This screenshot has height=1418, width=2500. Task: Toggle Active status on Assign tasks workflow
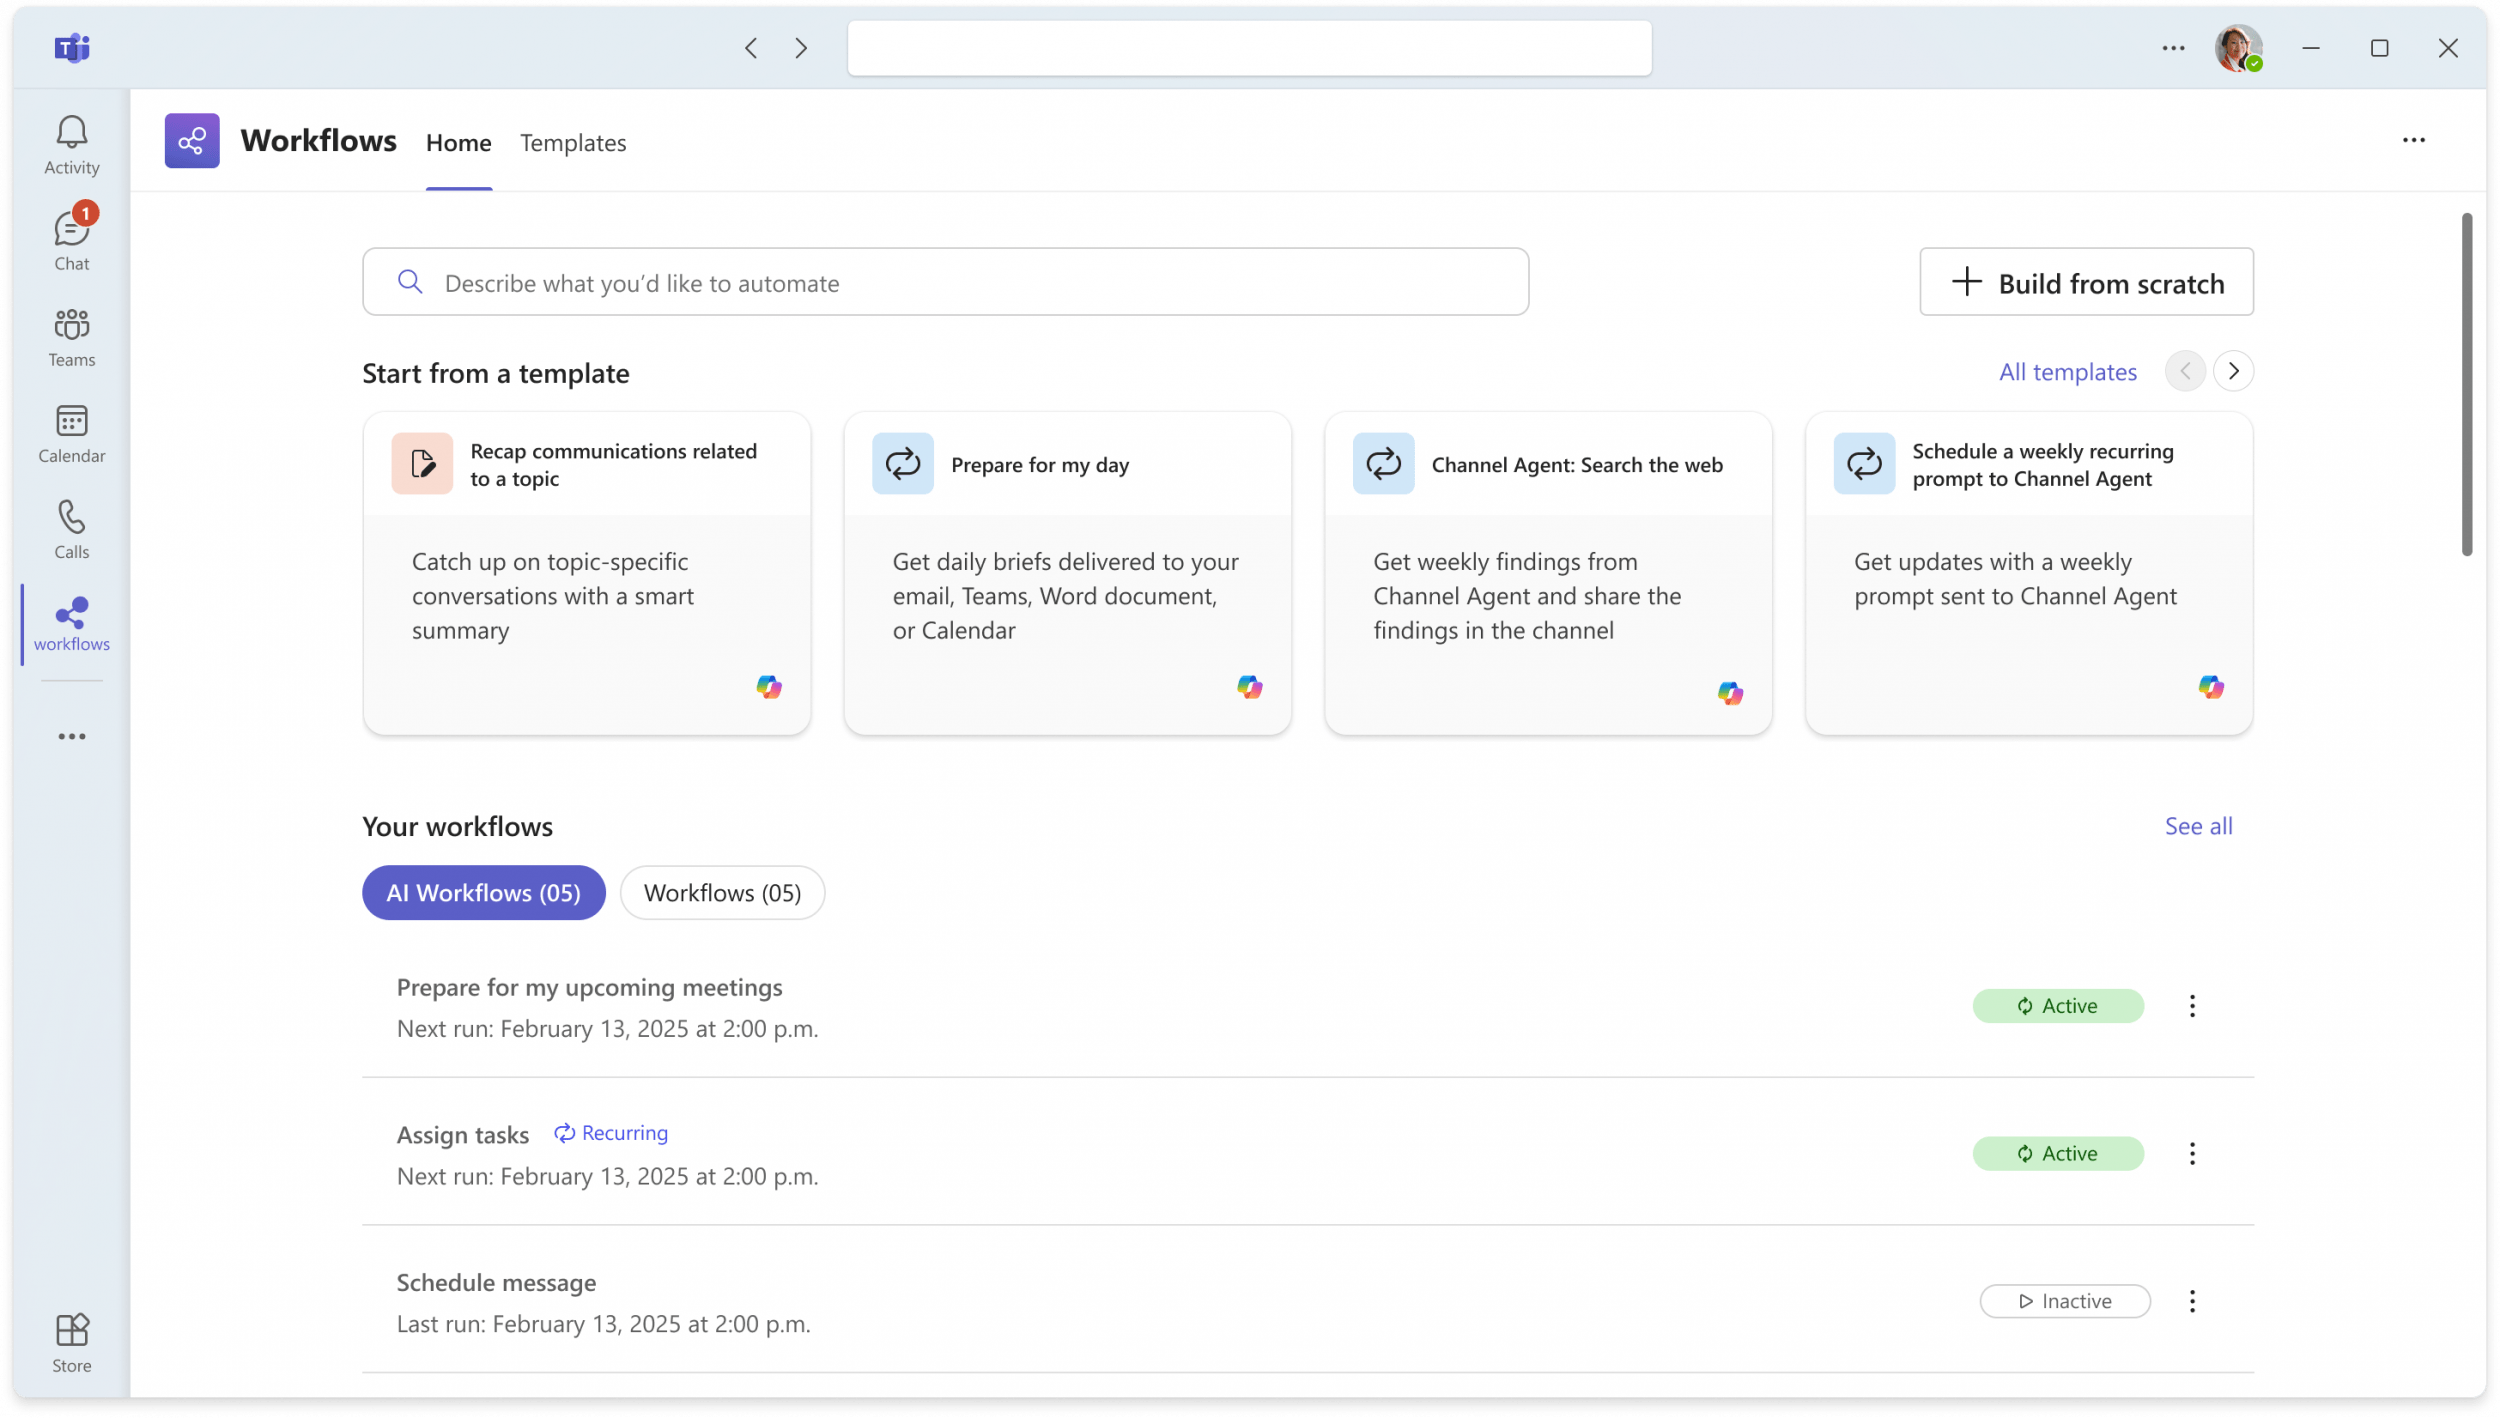point(2057,1153)
